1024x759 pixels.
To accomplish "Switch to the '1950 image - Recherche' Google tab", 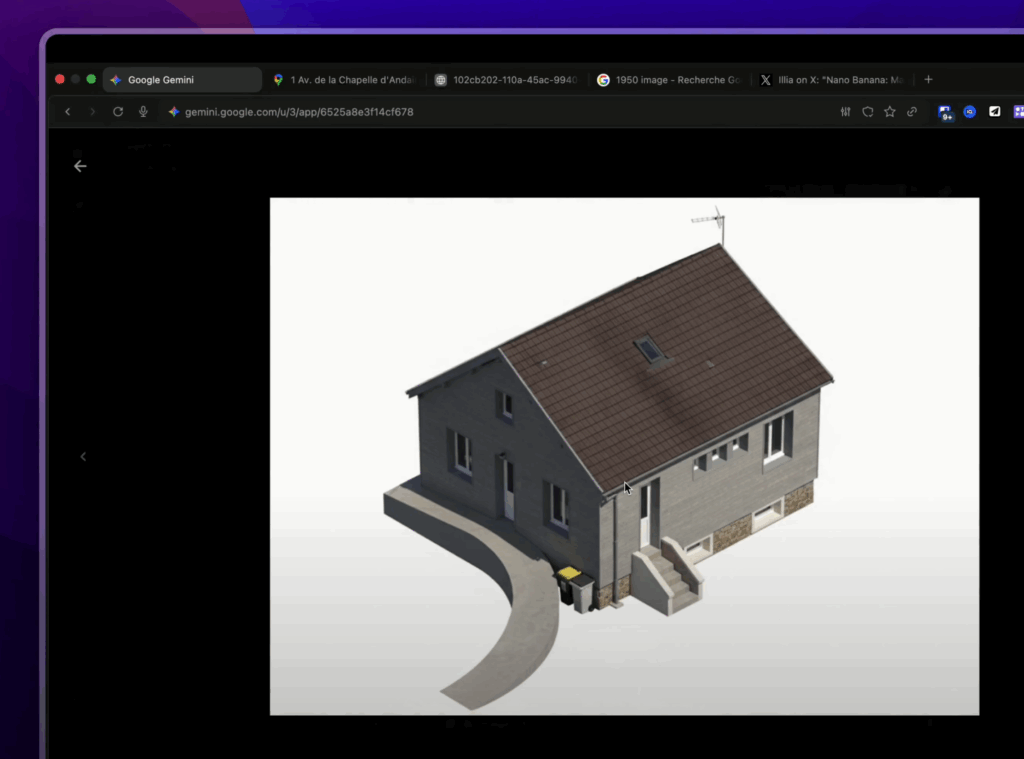I will tap(668, 80).
